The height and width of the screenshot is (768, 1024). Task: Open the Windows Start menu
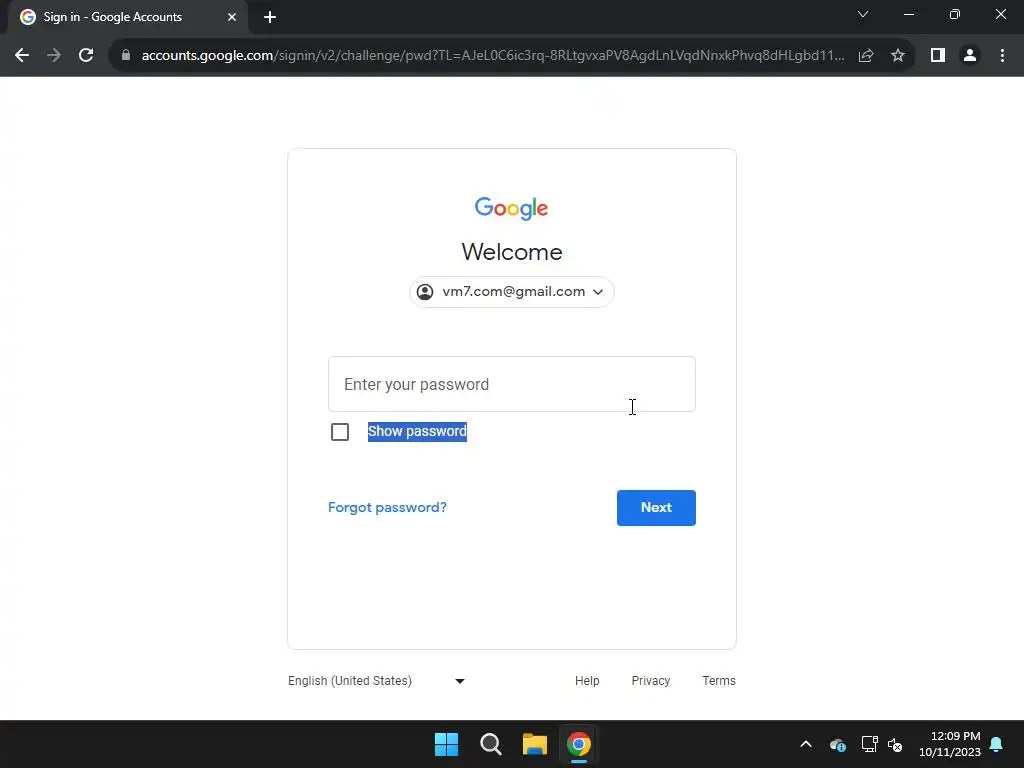447,744
